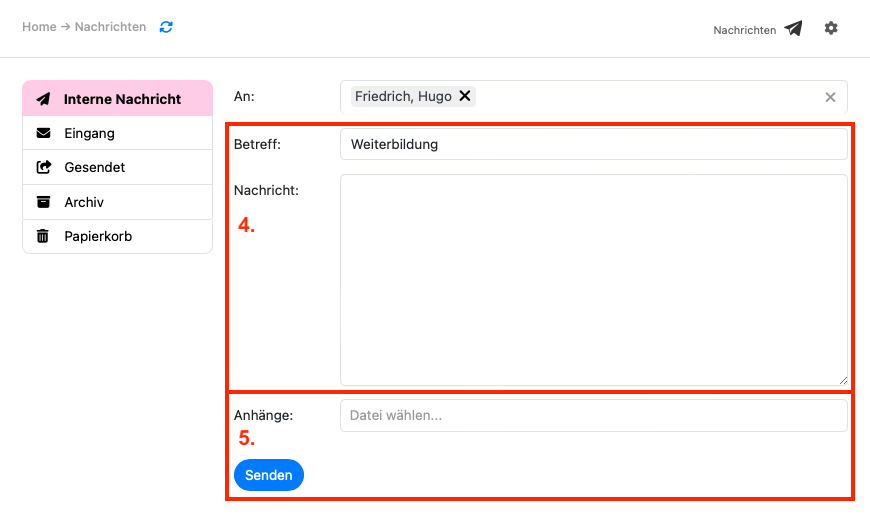Click the empty area of the An recipient field
Image resolution: width=870 pixels, height=526 pixels.
point(640,97)
